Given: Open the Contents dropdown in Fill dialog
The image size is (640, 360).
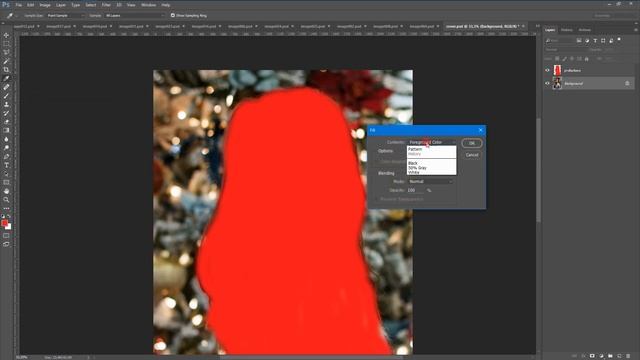Looking at the screenshot, I should pyautogui.click(x=432, y=142).
